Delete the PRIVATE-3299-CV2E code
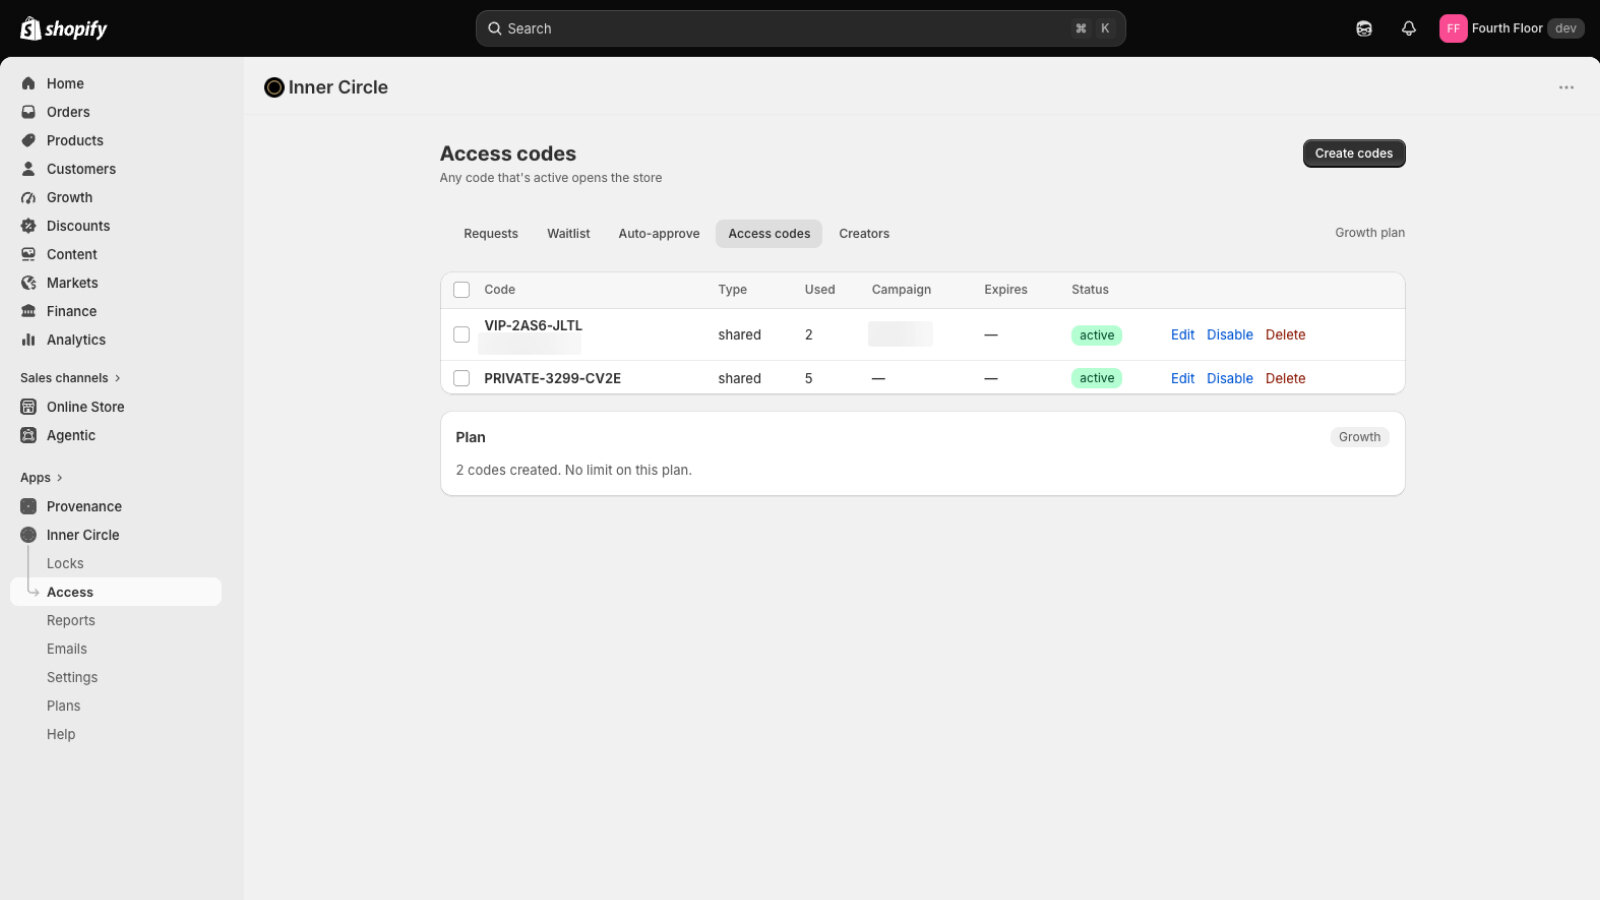Screen dimensions: 1600x900 pyautogui.click(x=1285, y=379)
